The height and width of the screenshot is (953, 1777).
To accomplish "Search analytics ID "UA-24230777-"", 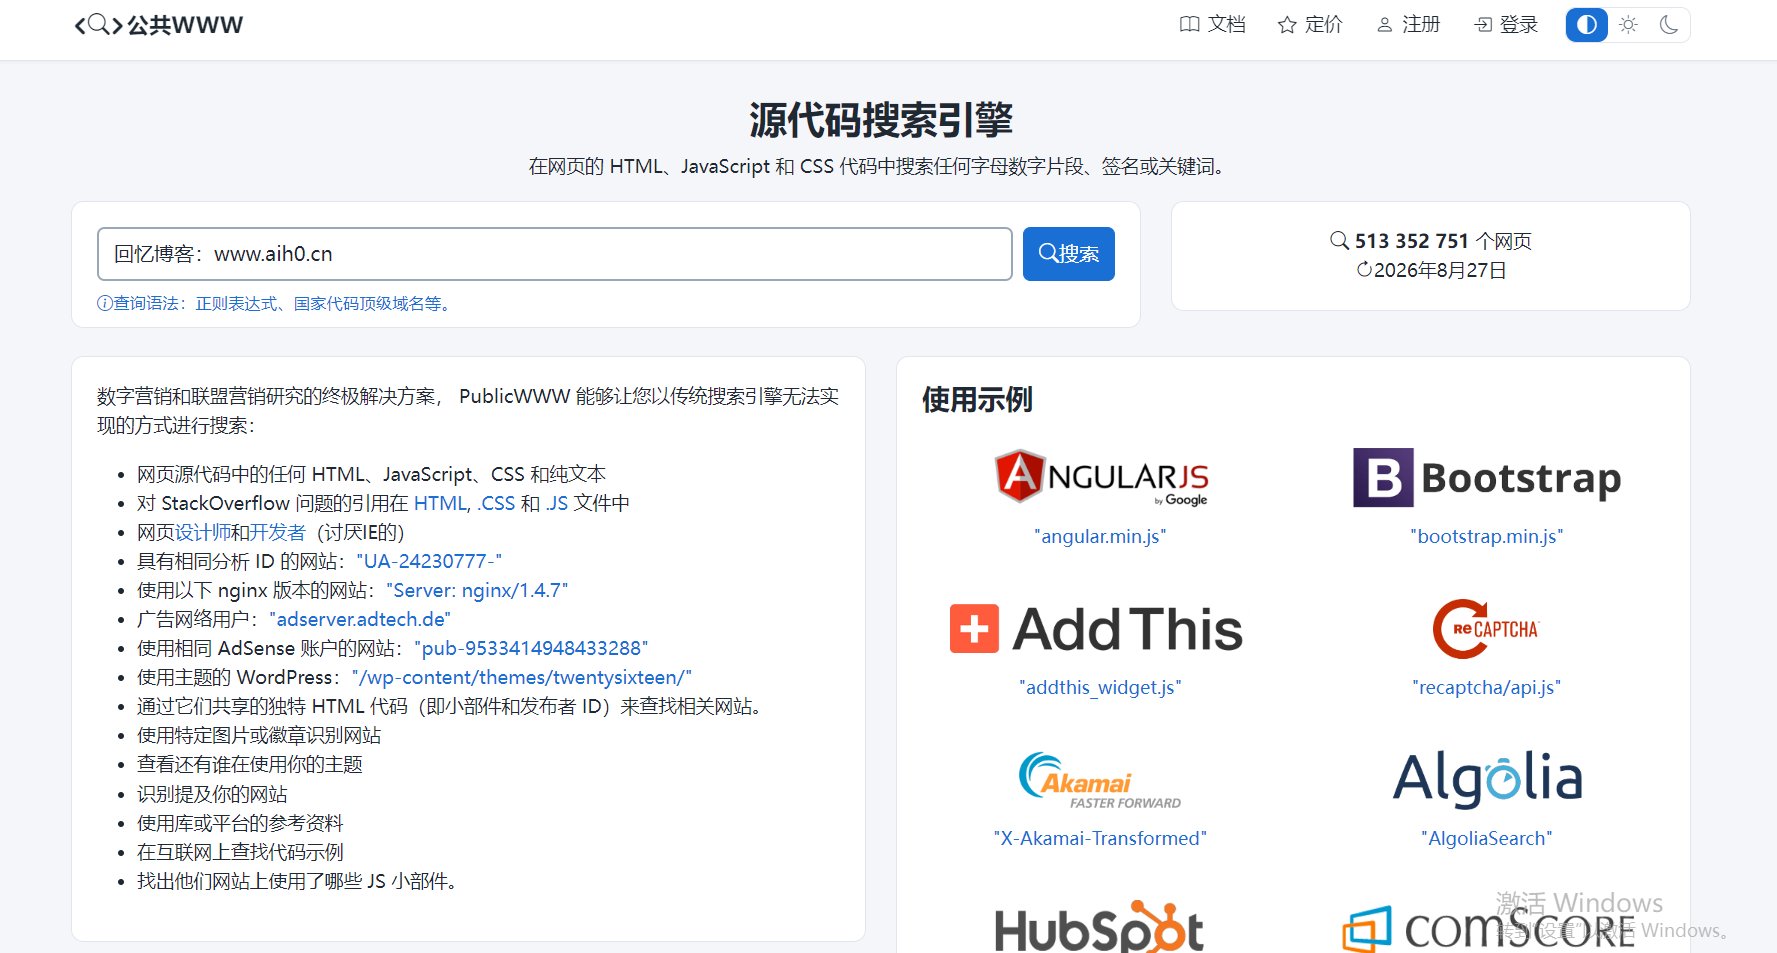I will pos(429,561).
